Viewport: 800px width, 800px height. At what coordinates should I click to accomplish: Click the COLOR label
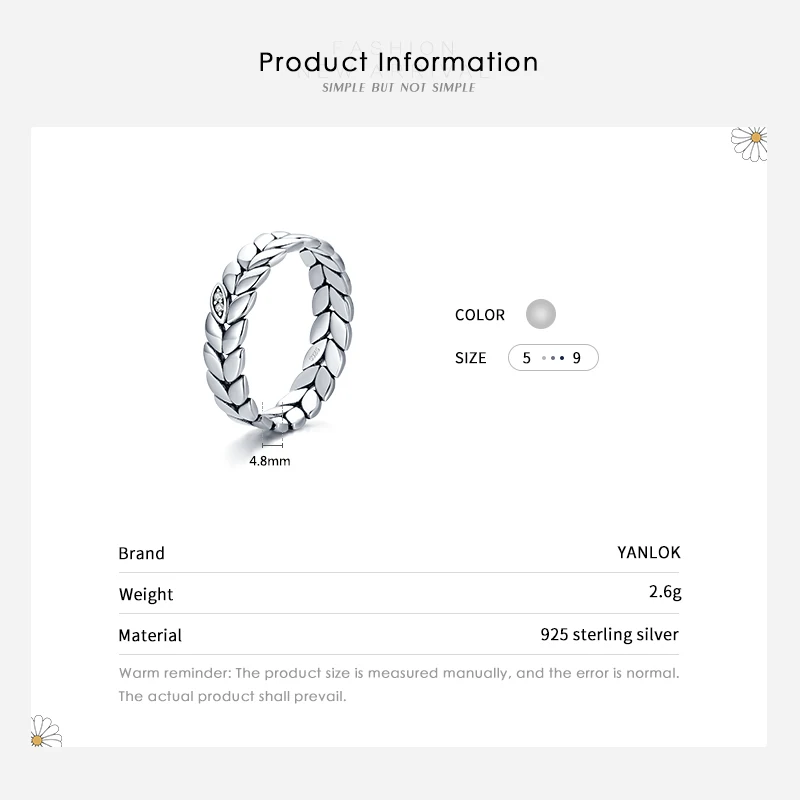480,315
